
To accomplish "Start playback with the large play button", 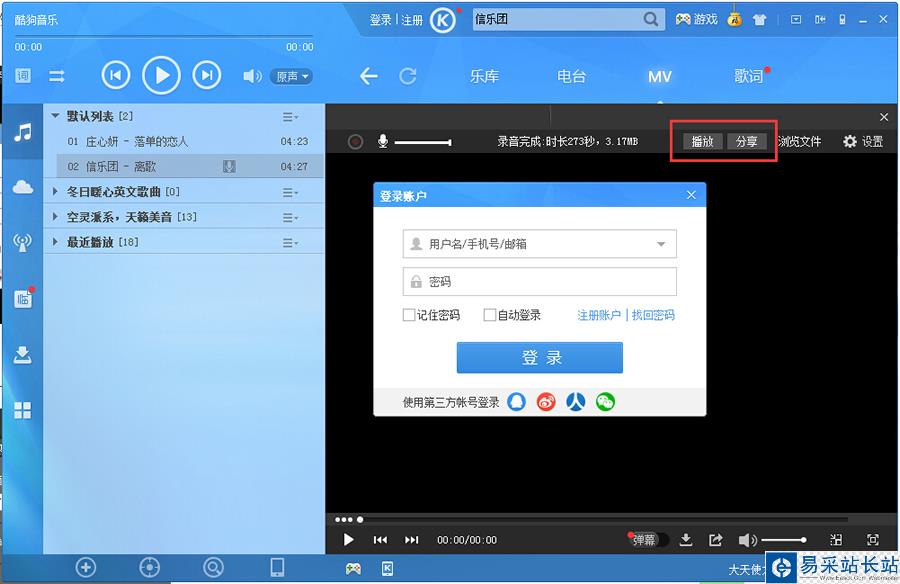I will click(161, 75).
